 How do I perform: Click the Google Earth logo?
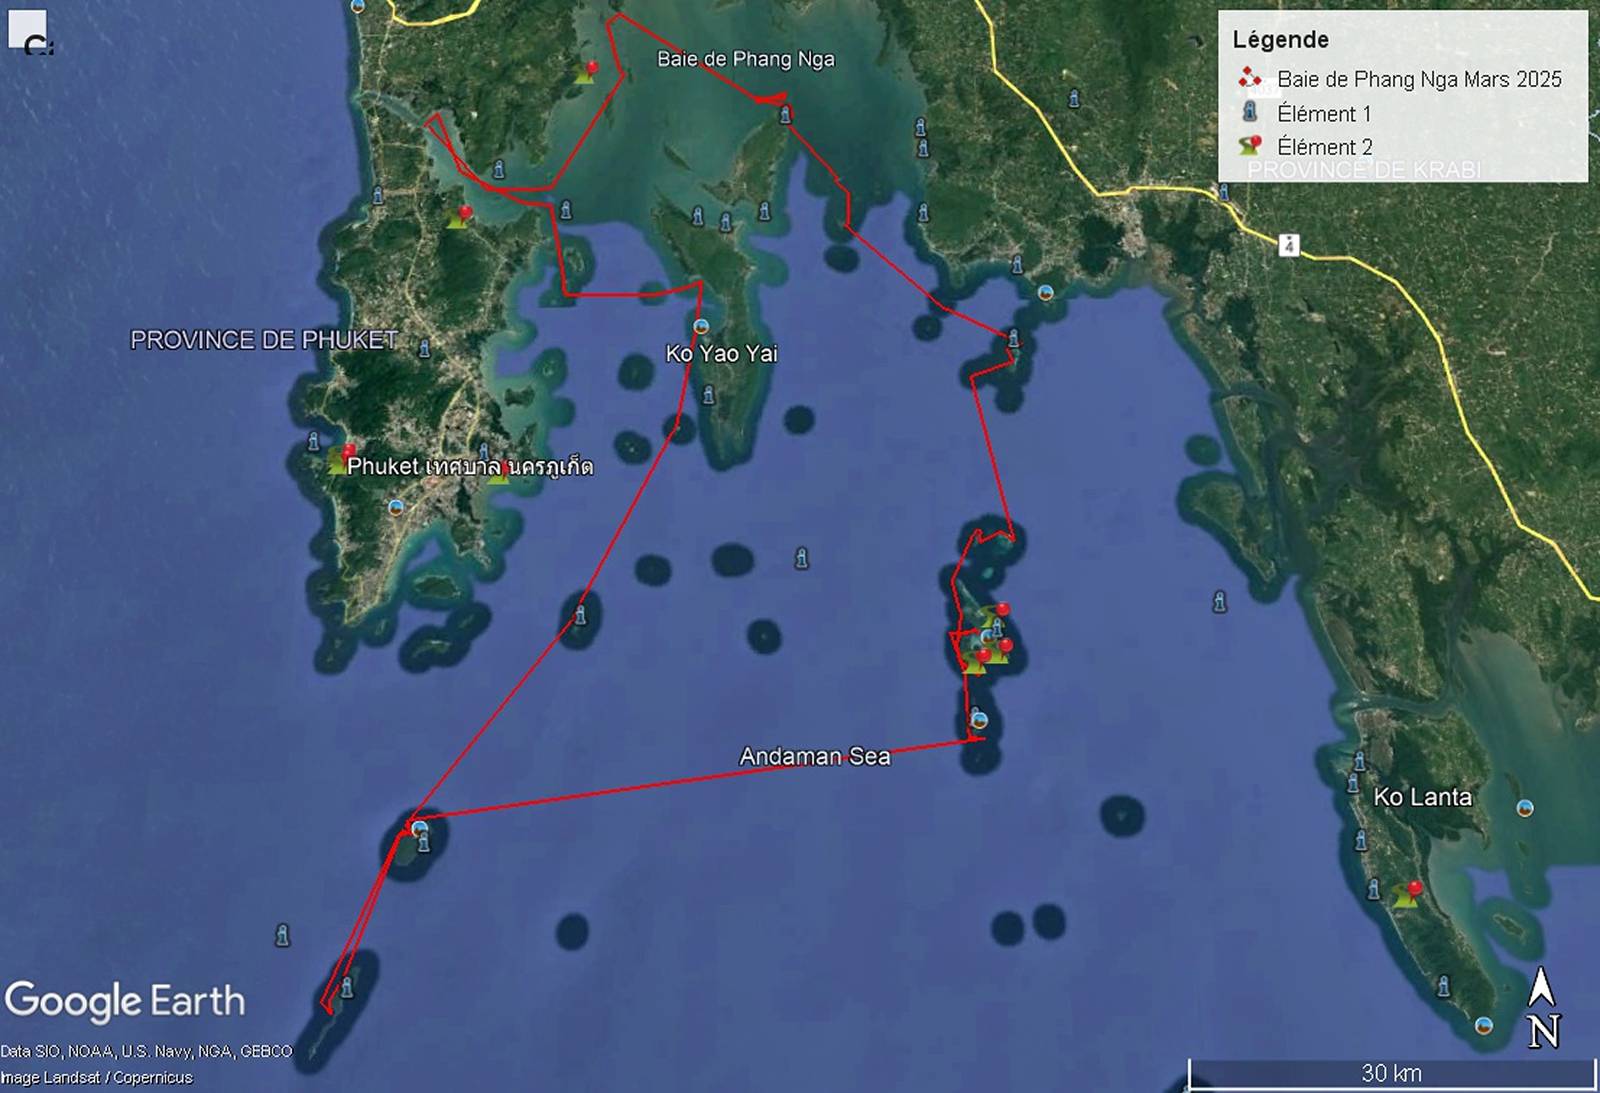125,1001
